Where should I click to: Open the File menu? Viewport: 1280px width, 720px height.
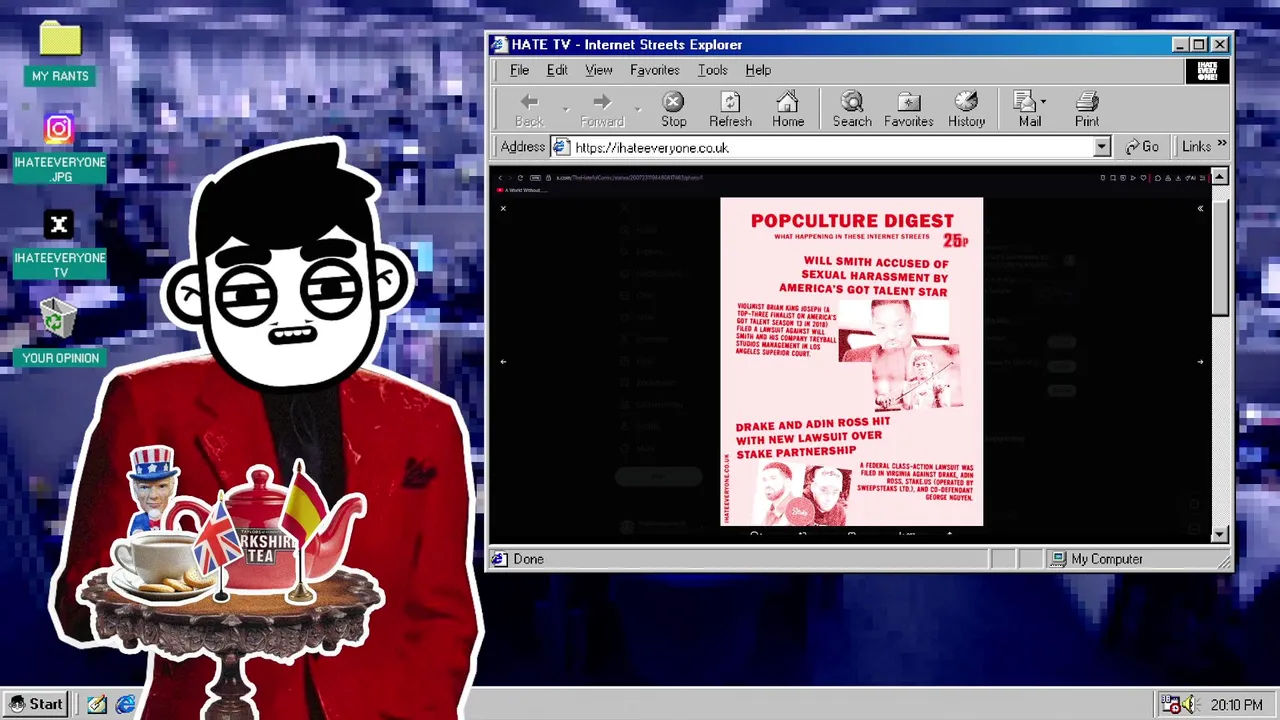[519, 70]
